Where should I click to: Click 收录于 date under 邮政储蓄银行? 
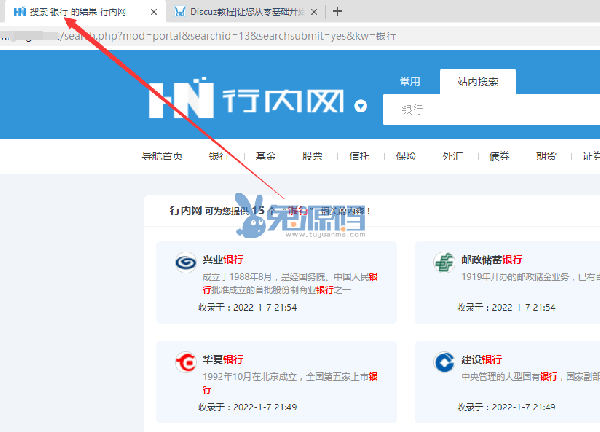(506, 308)
